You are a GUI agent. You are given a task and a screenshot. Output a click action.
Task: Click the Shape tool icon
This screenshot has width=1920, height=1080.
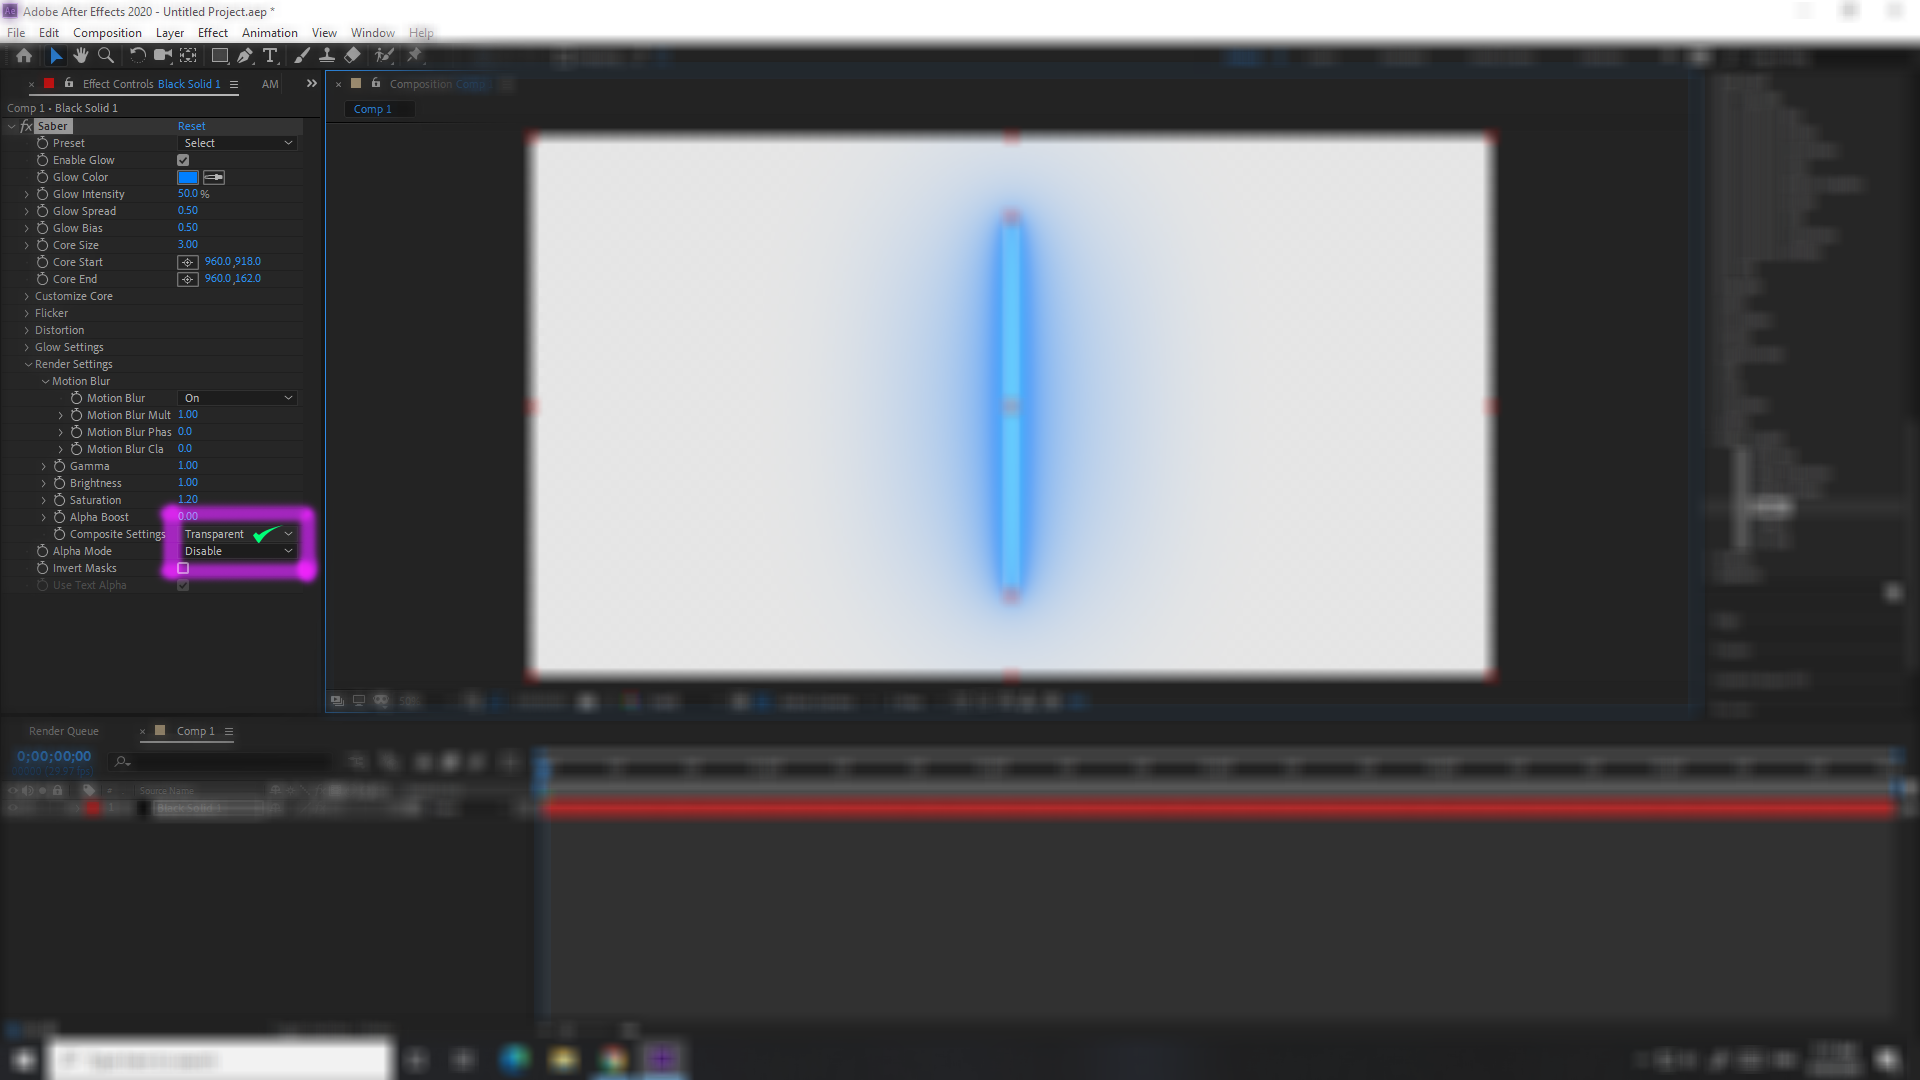(219, 54)
